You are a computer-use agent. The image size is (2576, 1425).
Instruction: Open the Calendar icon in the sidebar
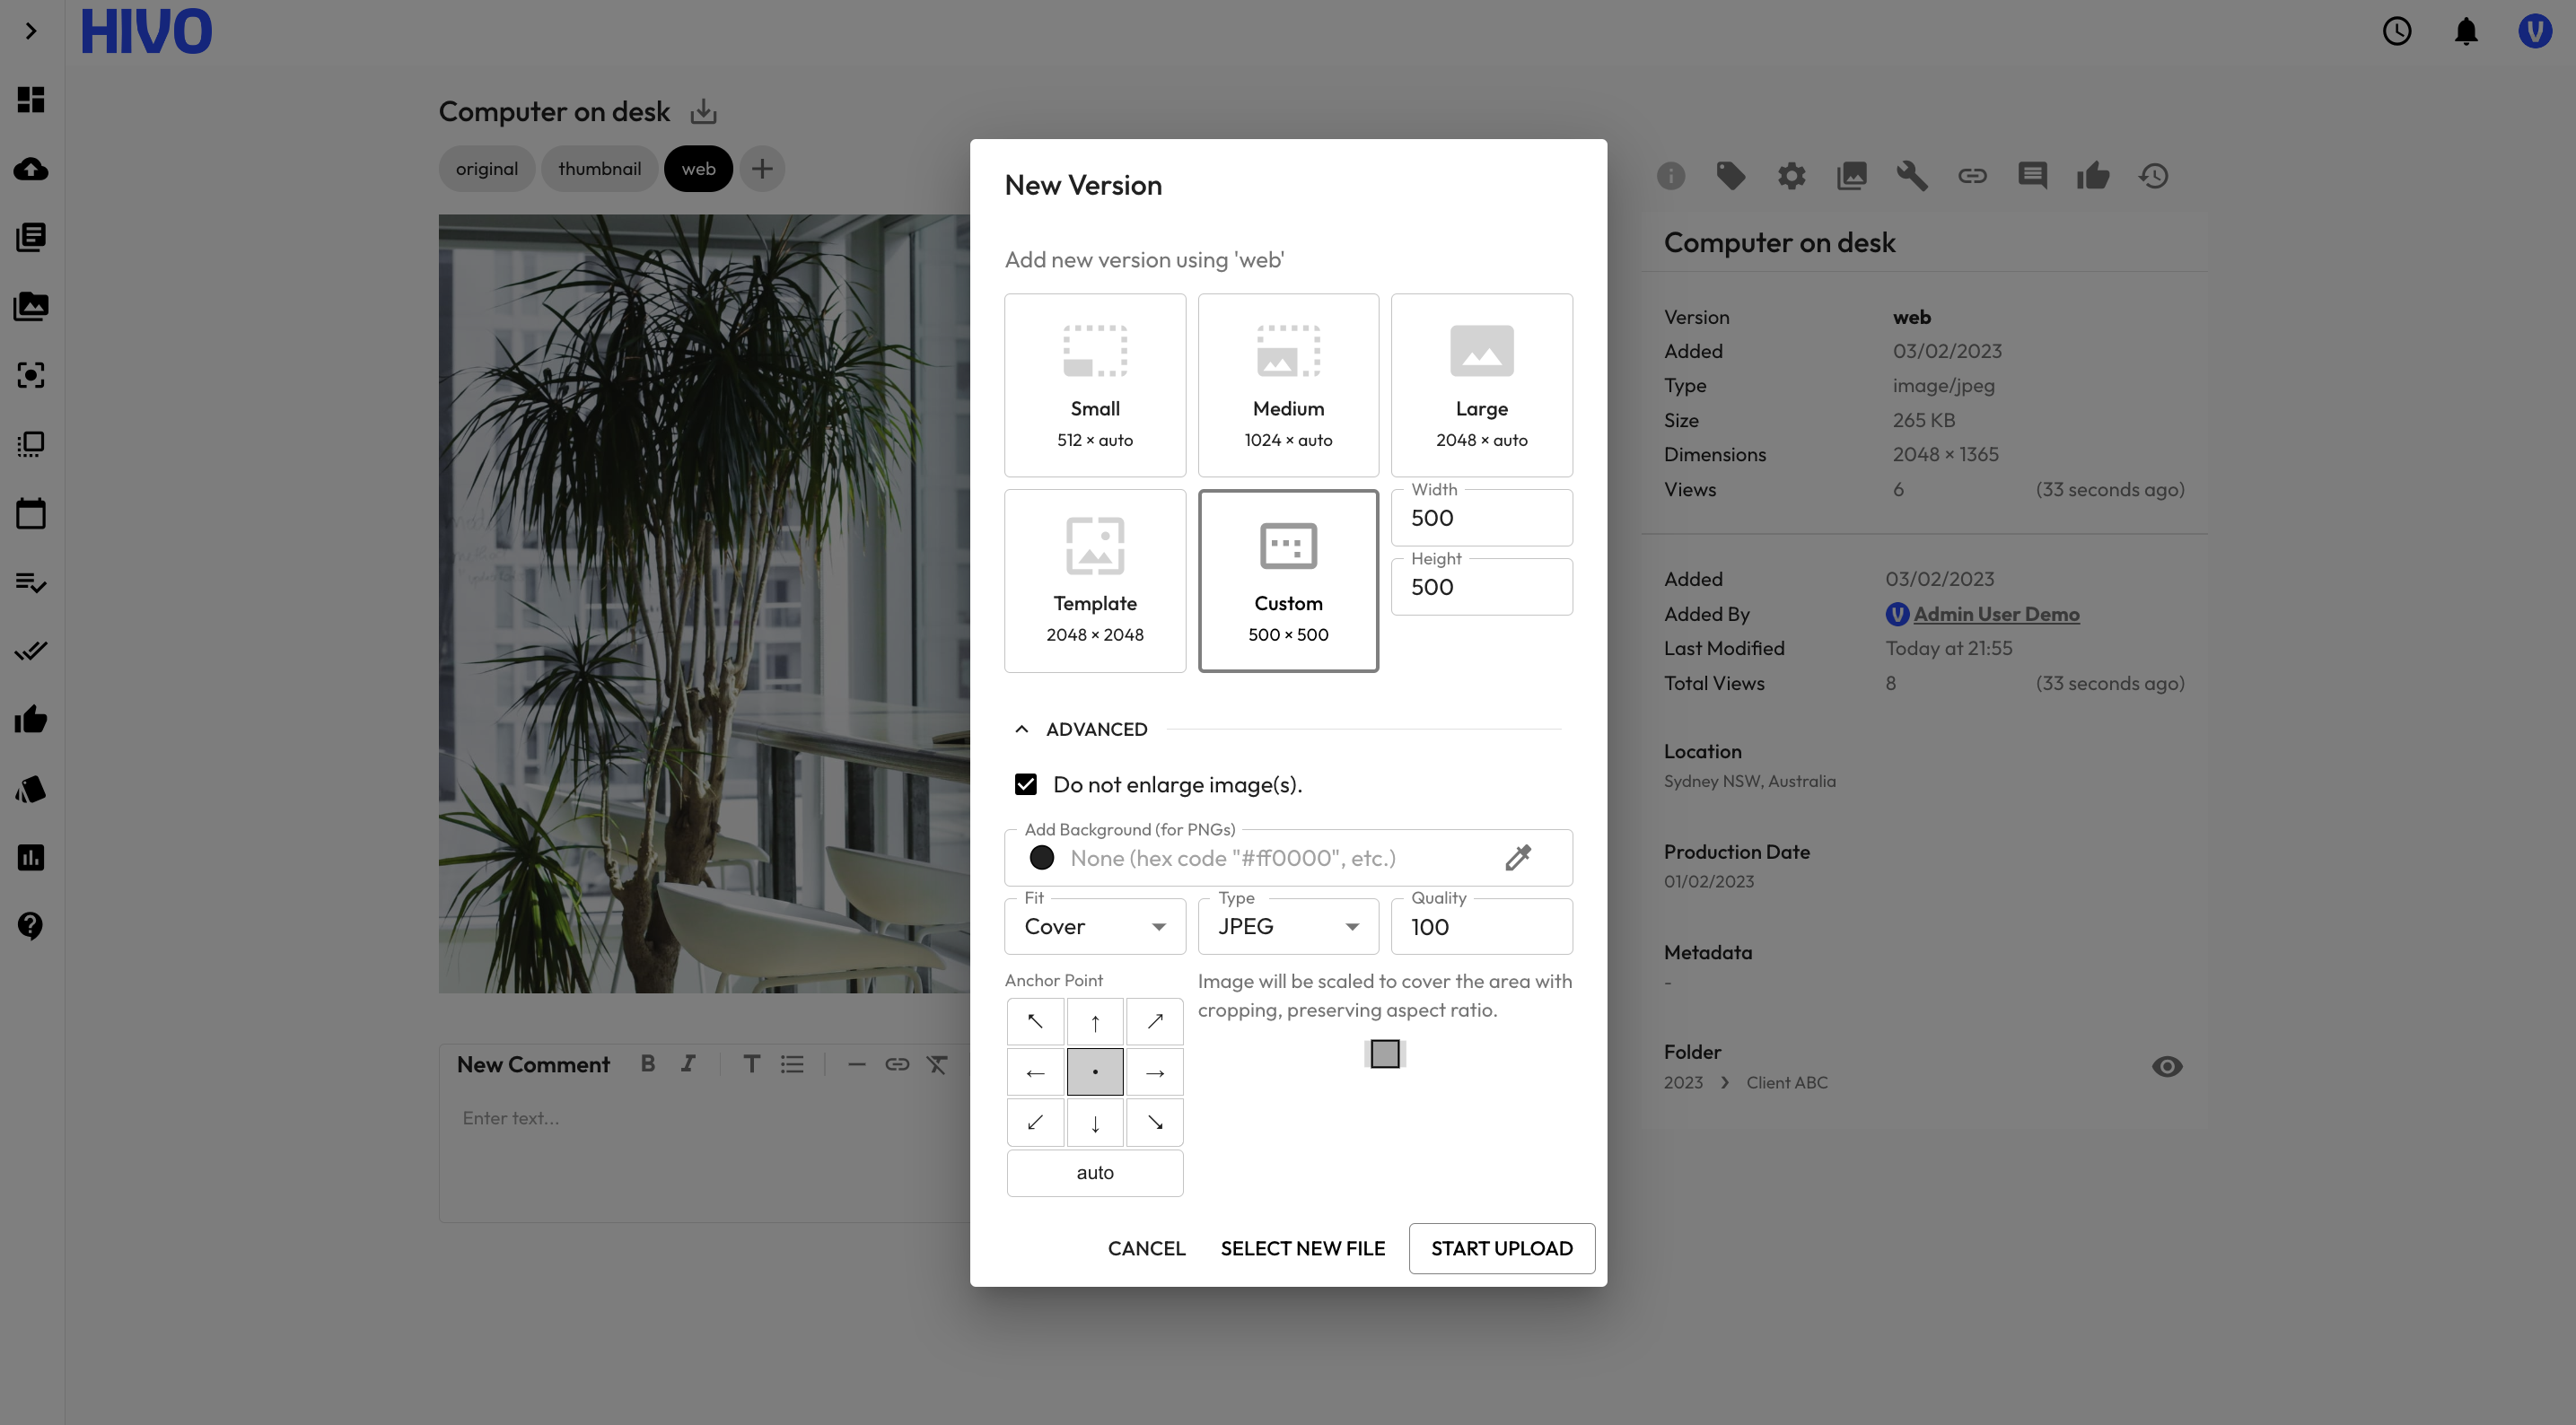point(31,513)
